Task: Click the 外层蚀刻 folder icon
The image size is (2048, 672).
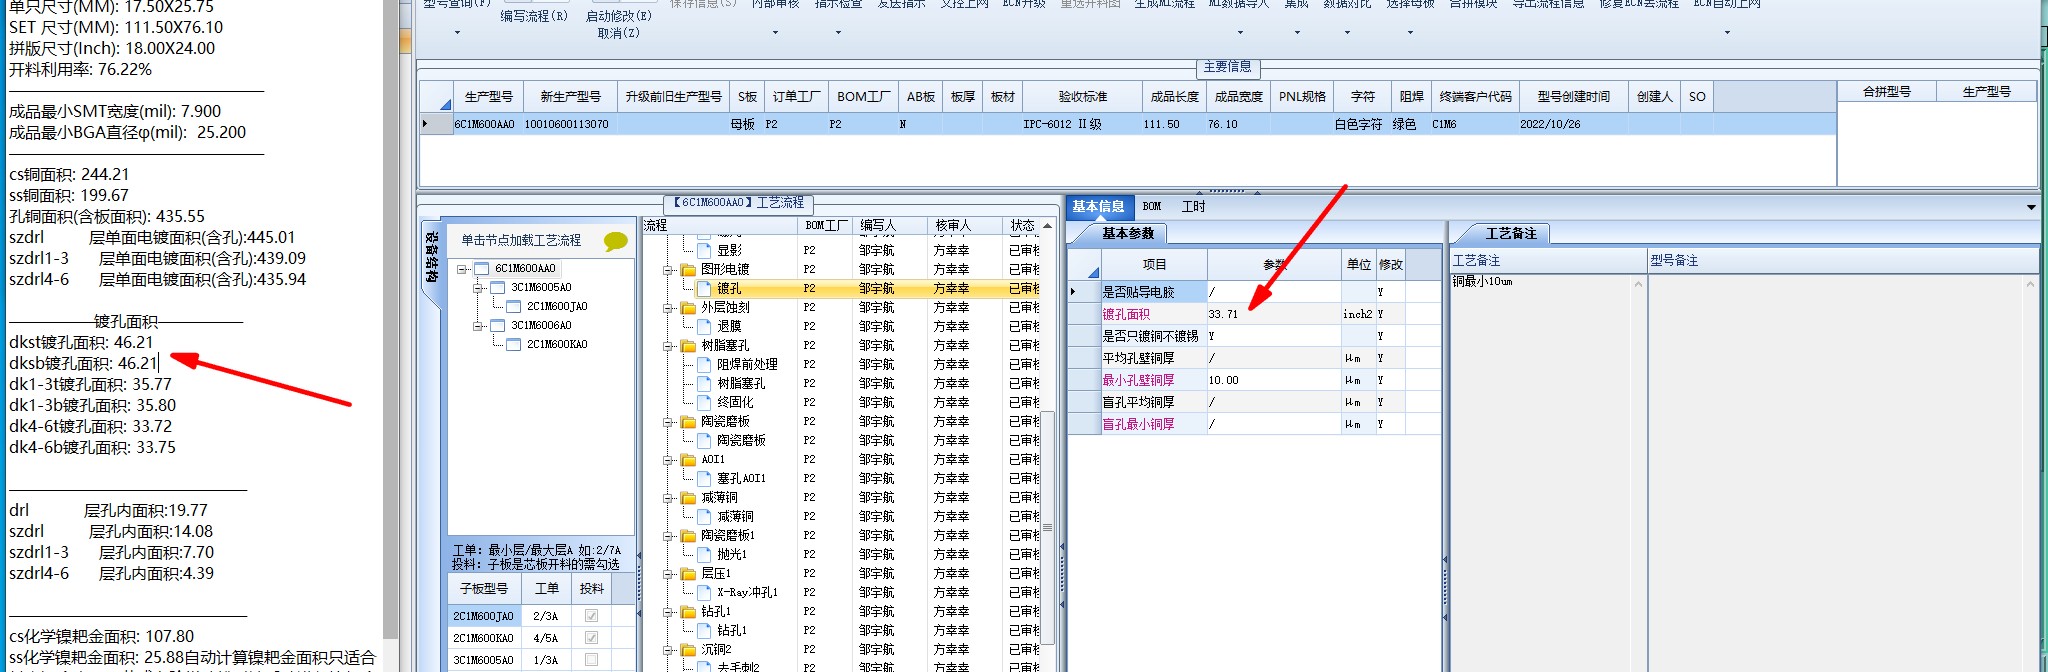Action: [688, 307]
